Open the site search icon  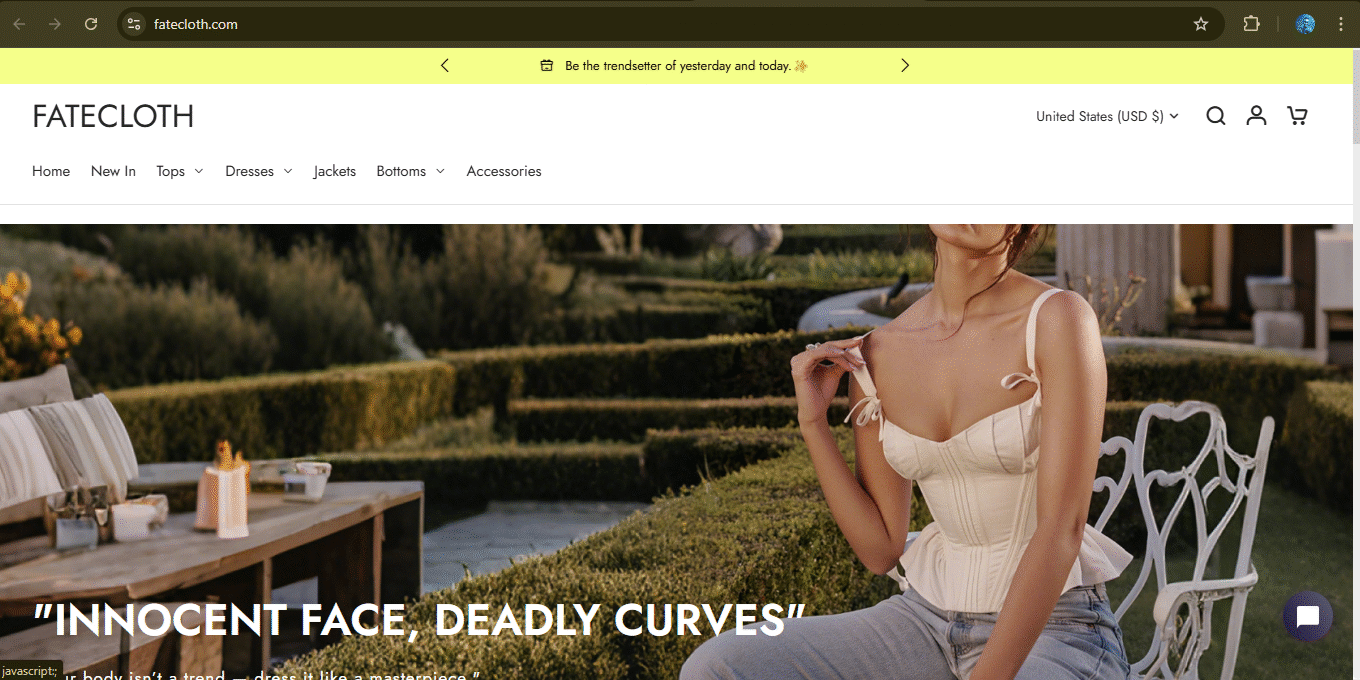click(1215, 116)
